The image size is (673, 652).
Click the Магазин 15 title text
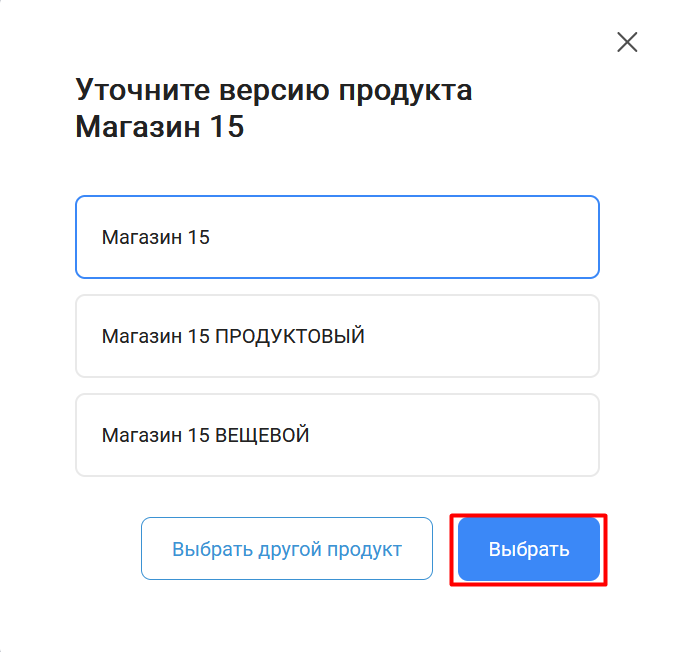pyautogui.click(x=160, y=127)
